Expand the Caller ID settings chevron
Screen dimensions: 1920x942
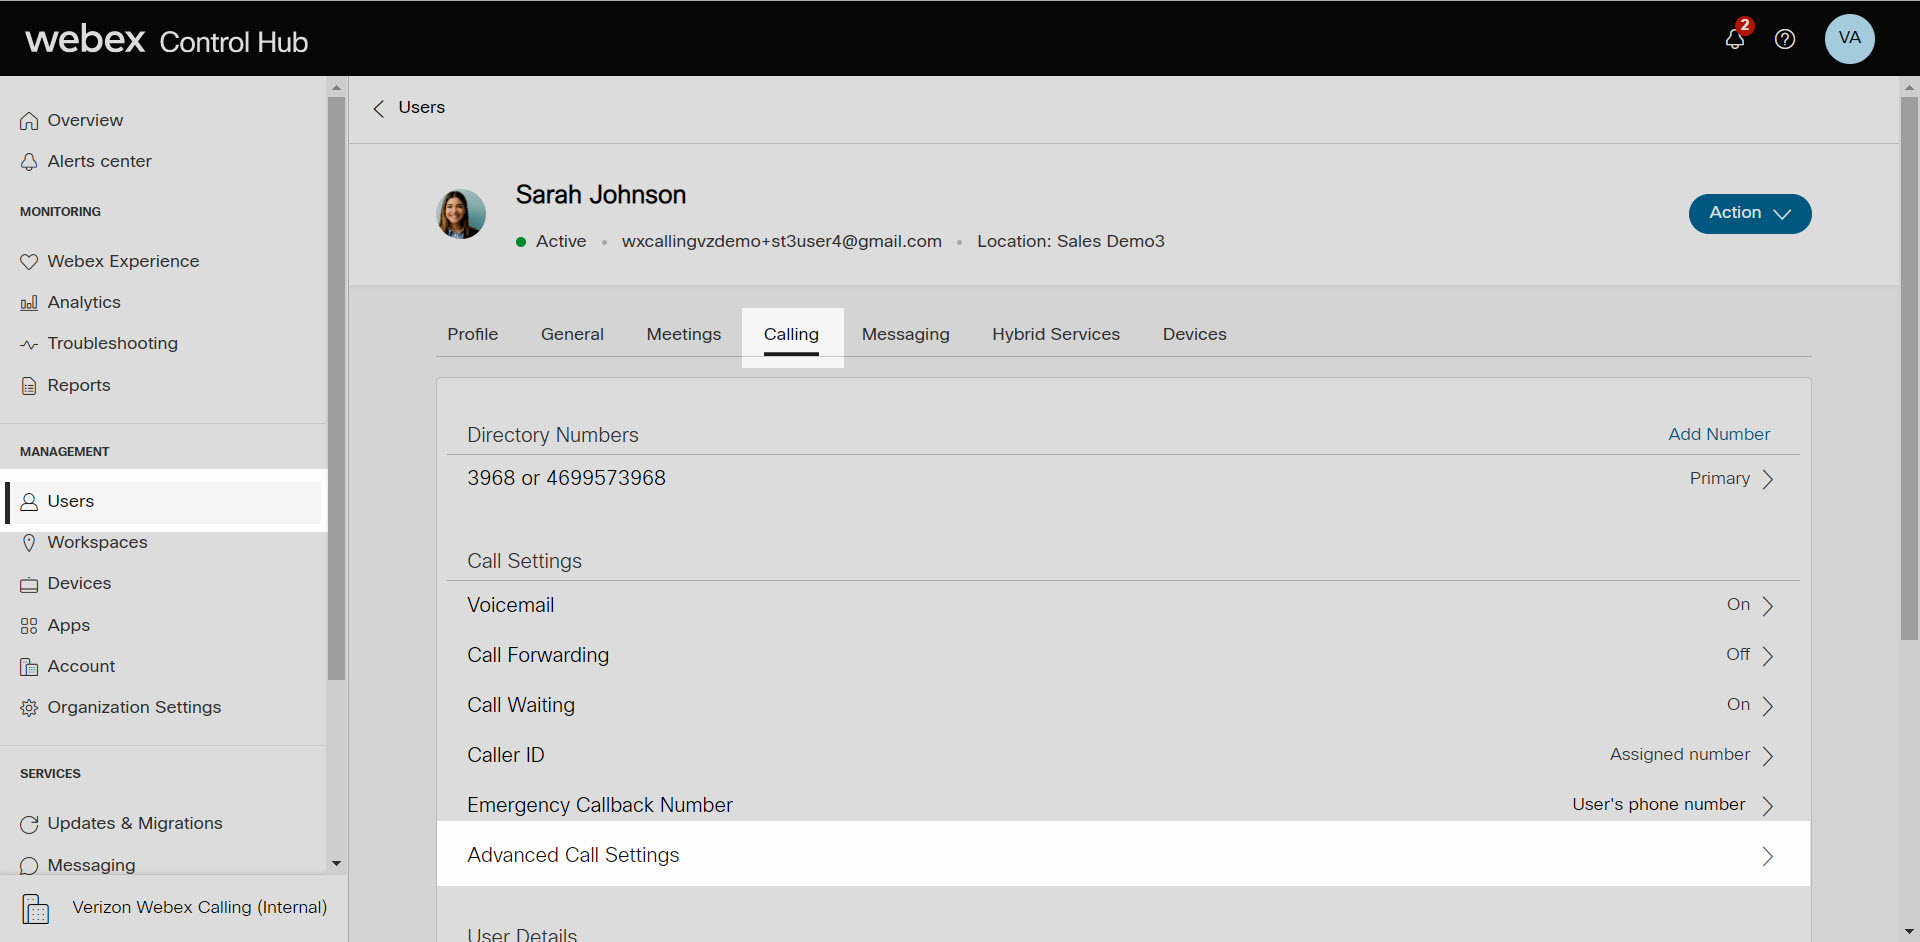pyautogui.click(x=1768, y=756)
